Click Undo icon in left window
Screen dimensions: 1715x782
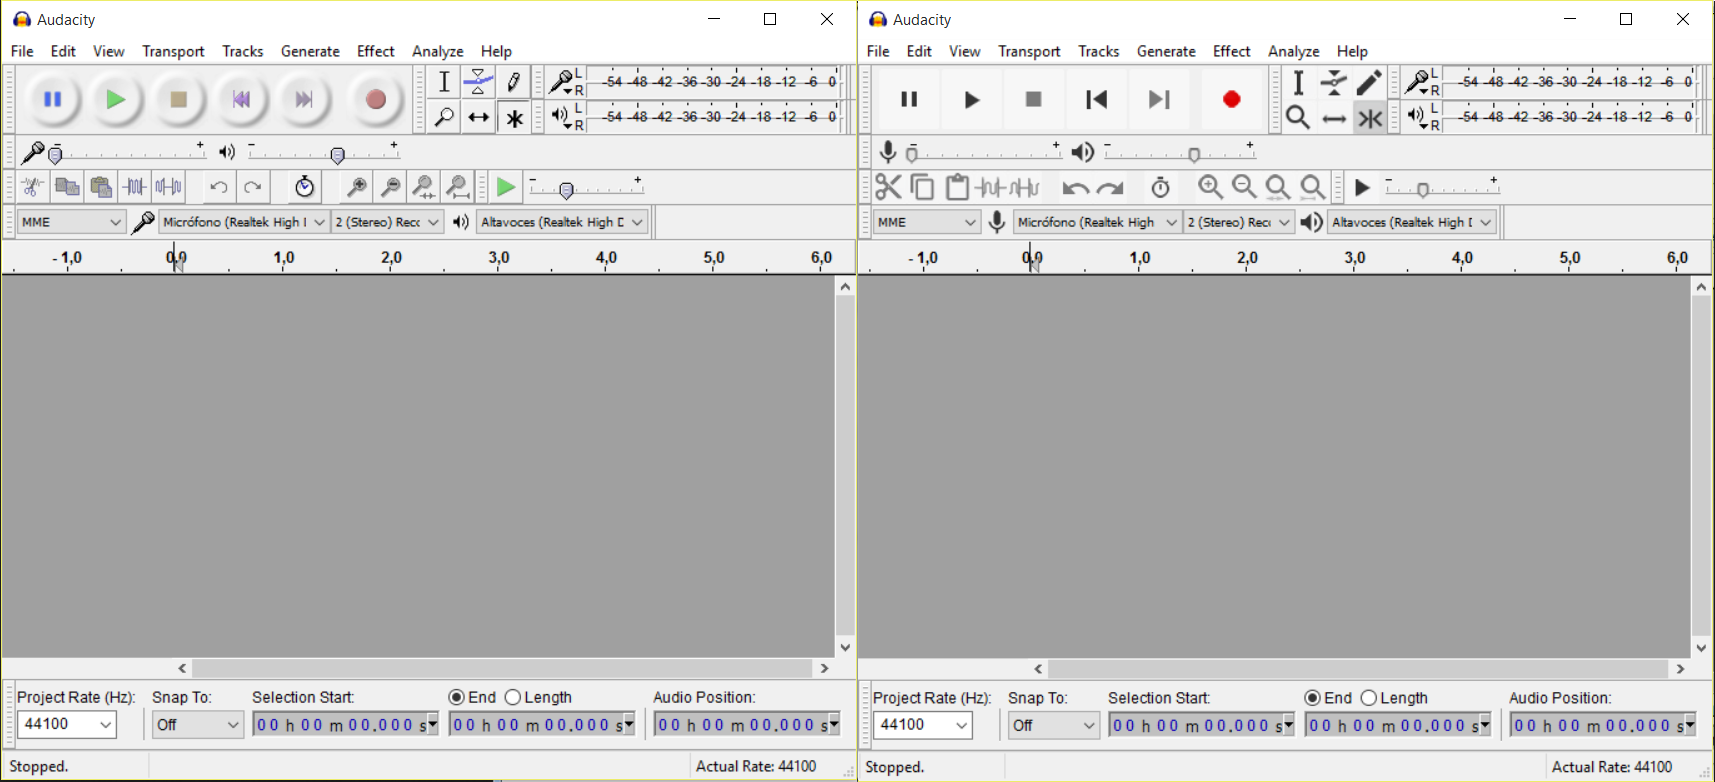coord(219,187)
